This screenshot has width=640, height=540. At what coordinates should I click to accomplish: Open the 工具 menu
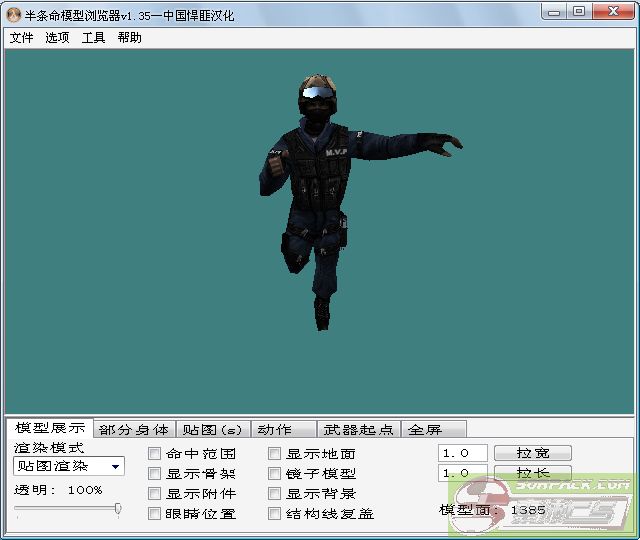pos(93,38)
